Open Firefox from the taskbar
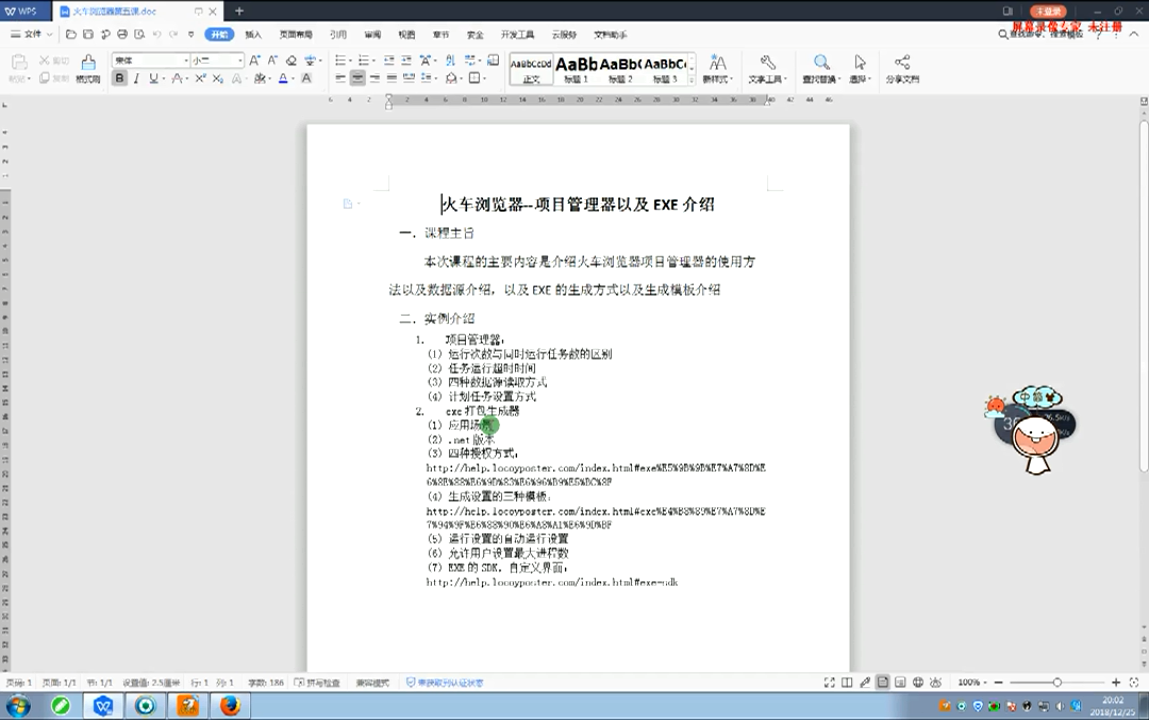 [230, 706]
